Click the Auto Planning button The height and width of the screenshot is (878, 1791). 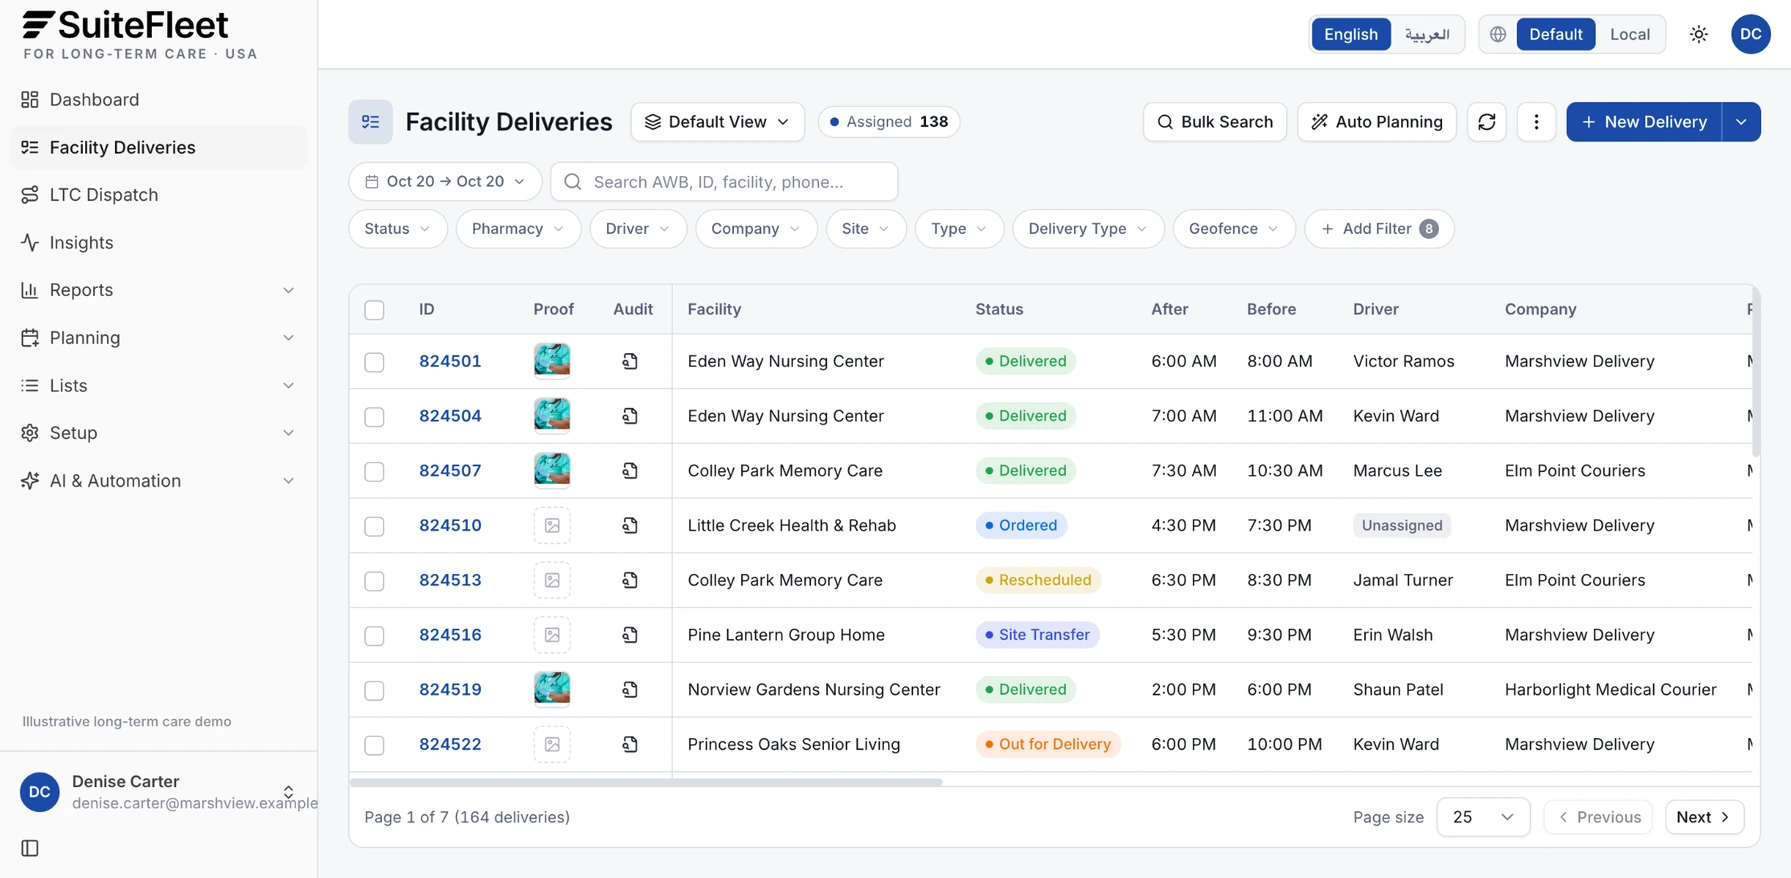[1377, 122]
